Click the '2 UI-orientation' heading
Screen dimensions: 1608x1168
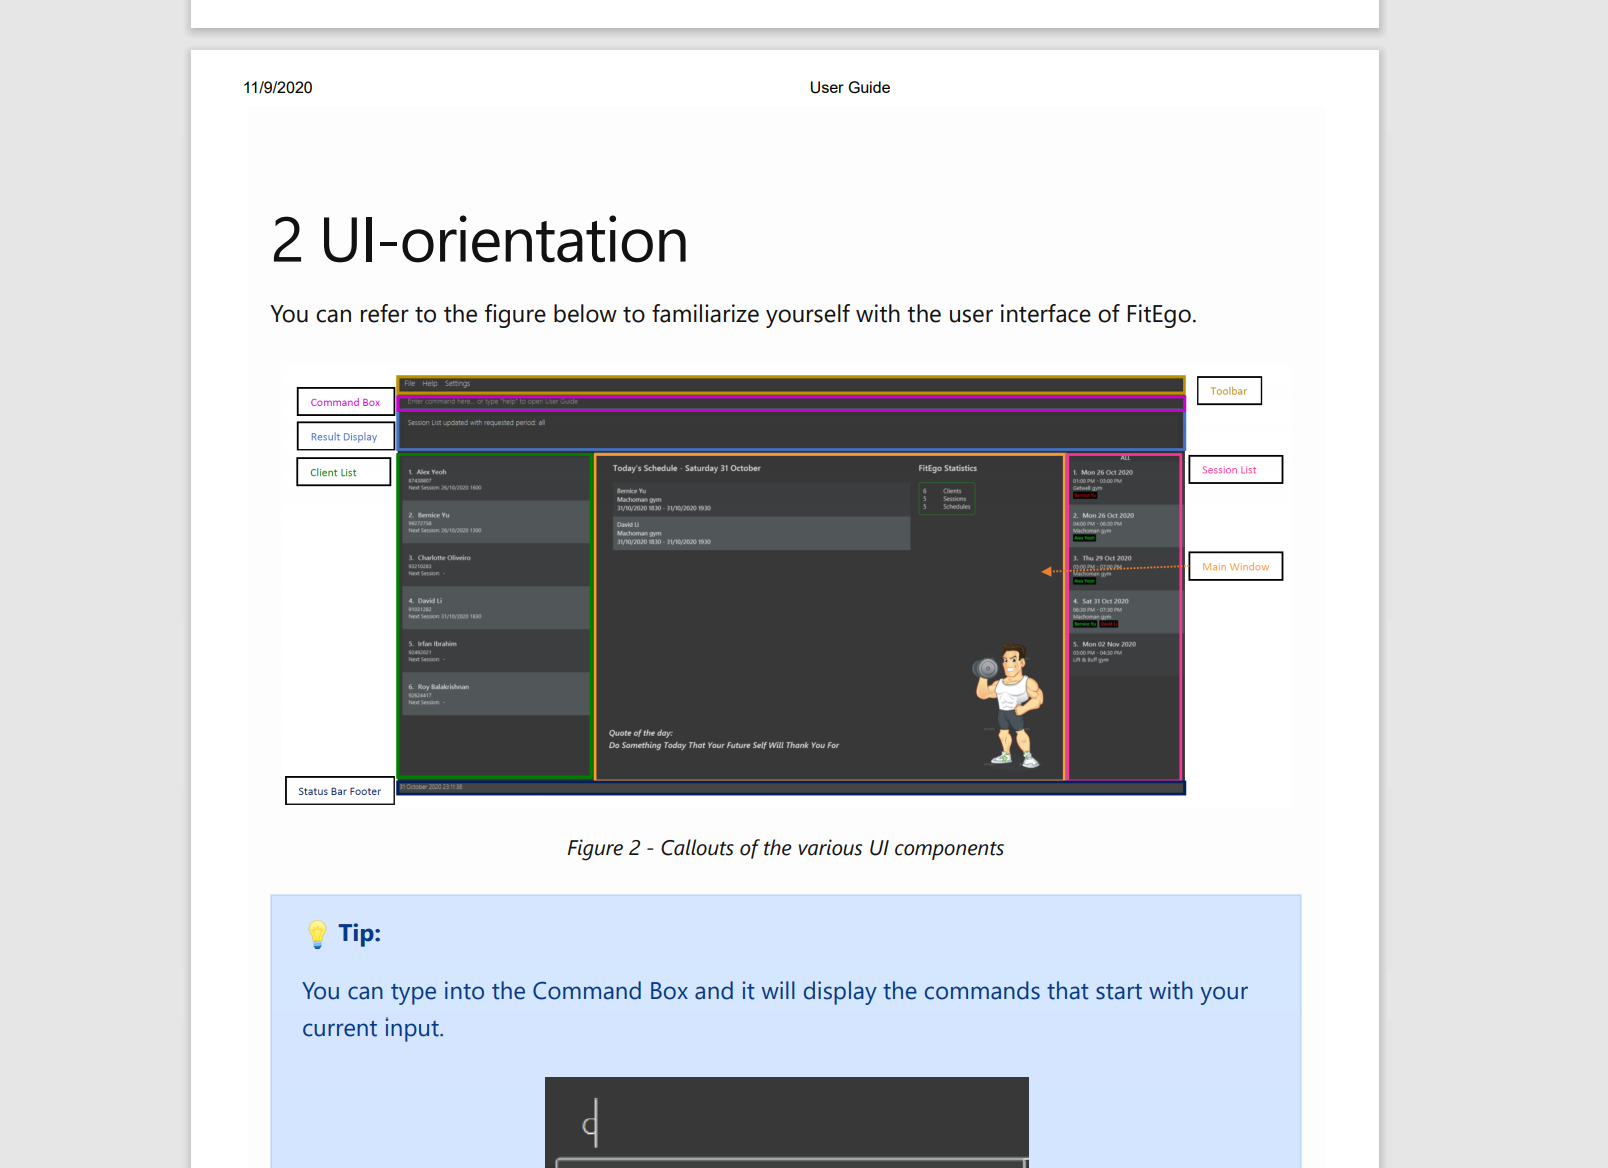pyautogui.click(x=480, y=241)
